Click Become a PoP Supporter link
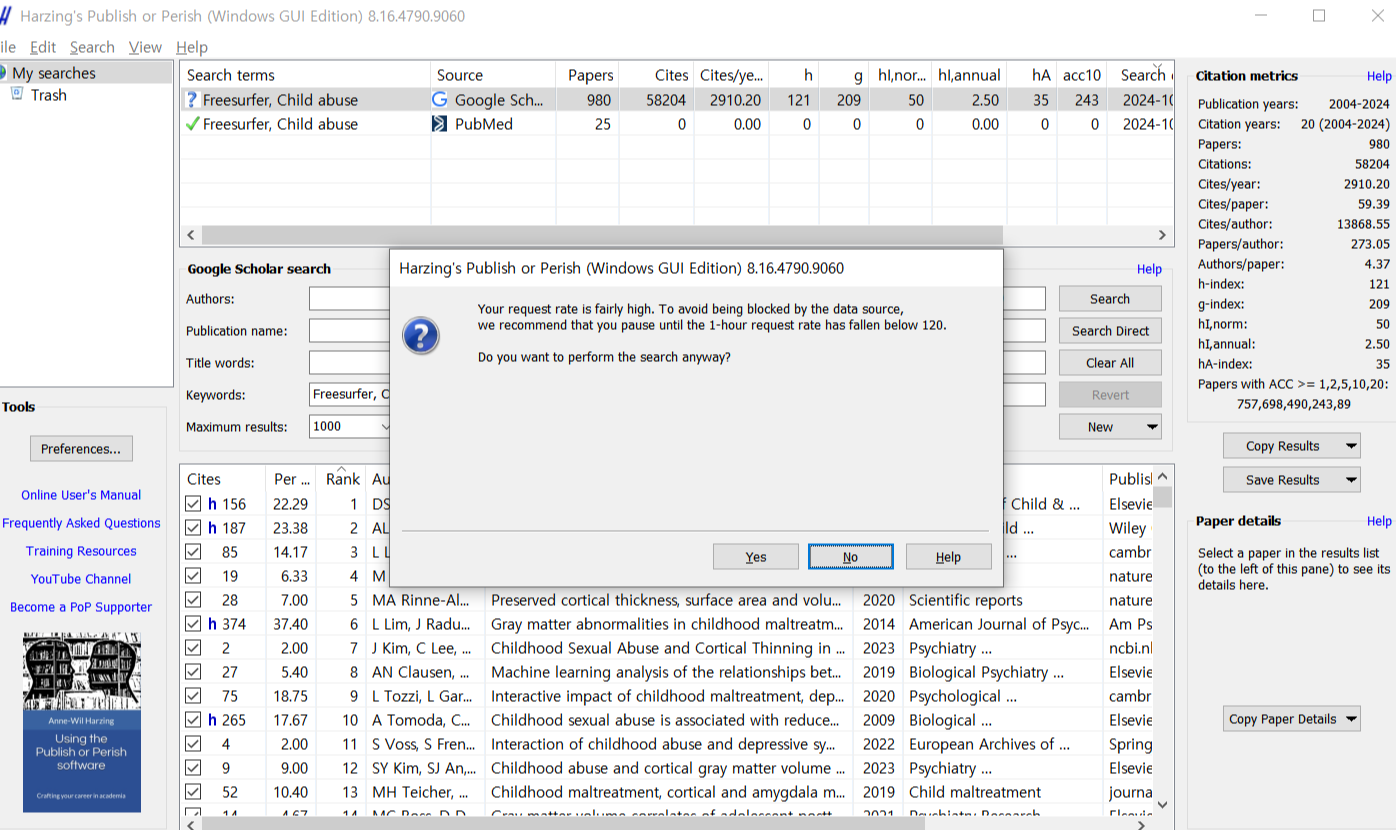 (x=81, y=607)
